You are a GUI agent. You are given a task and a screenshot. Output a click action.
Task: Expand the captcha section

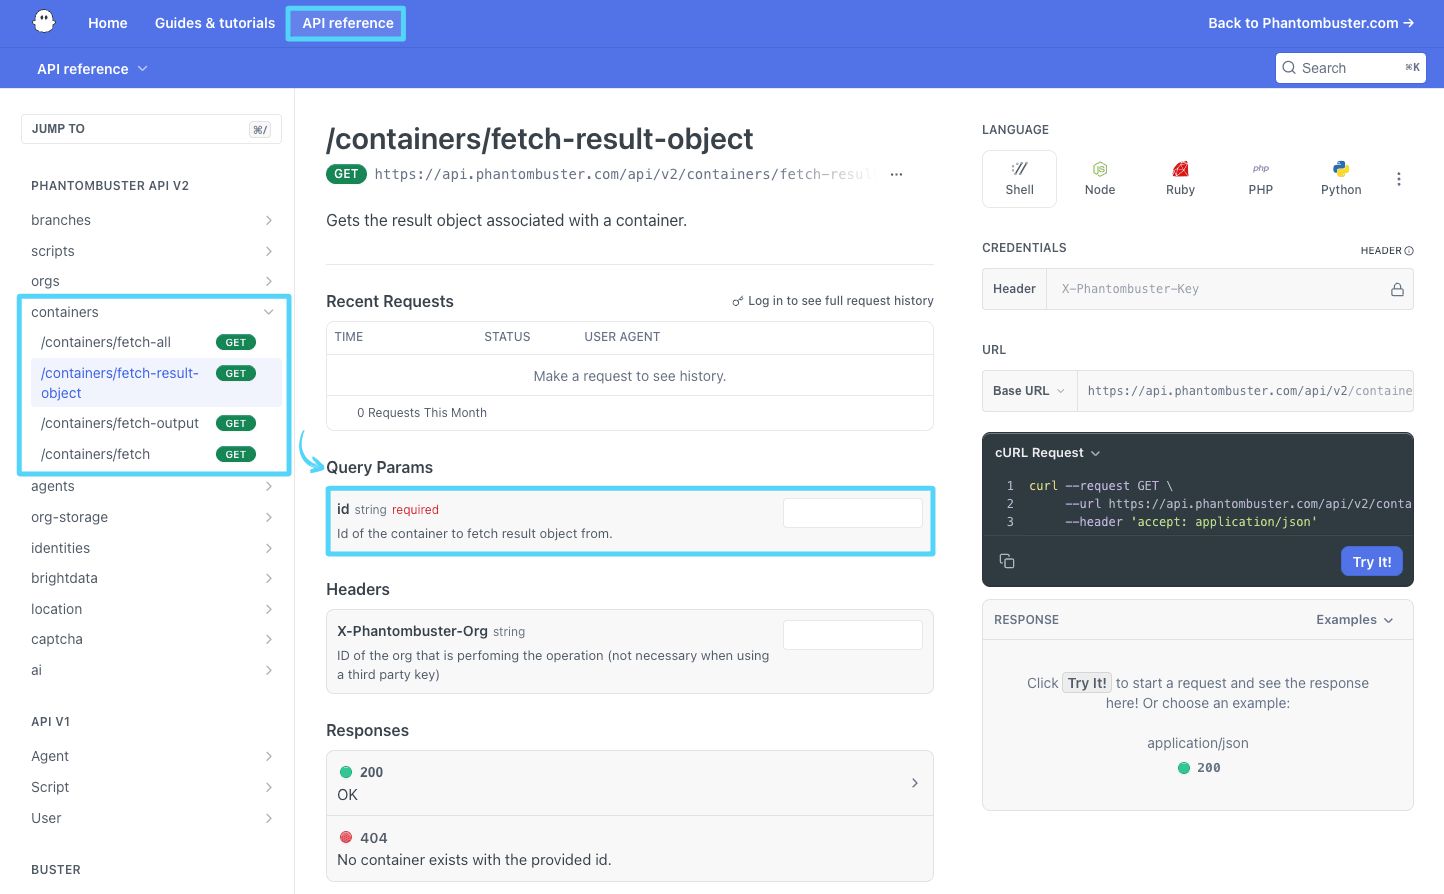tap(269, 639)
